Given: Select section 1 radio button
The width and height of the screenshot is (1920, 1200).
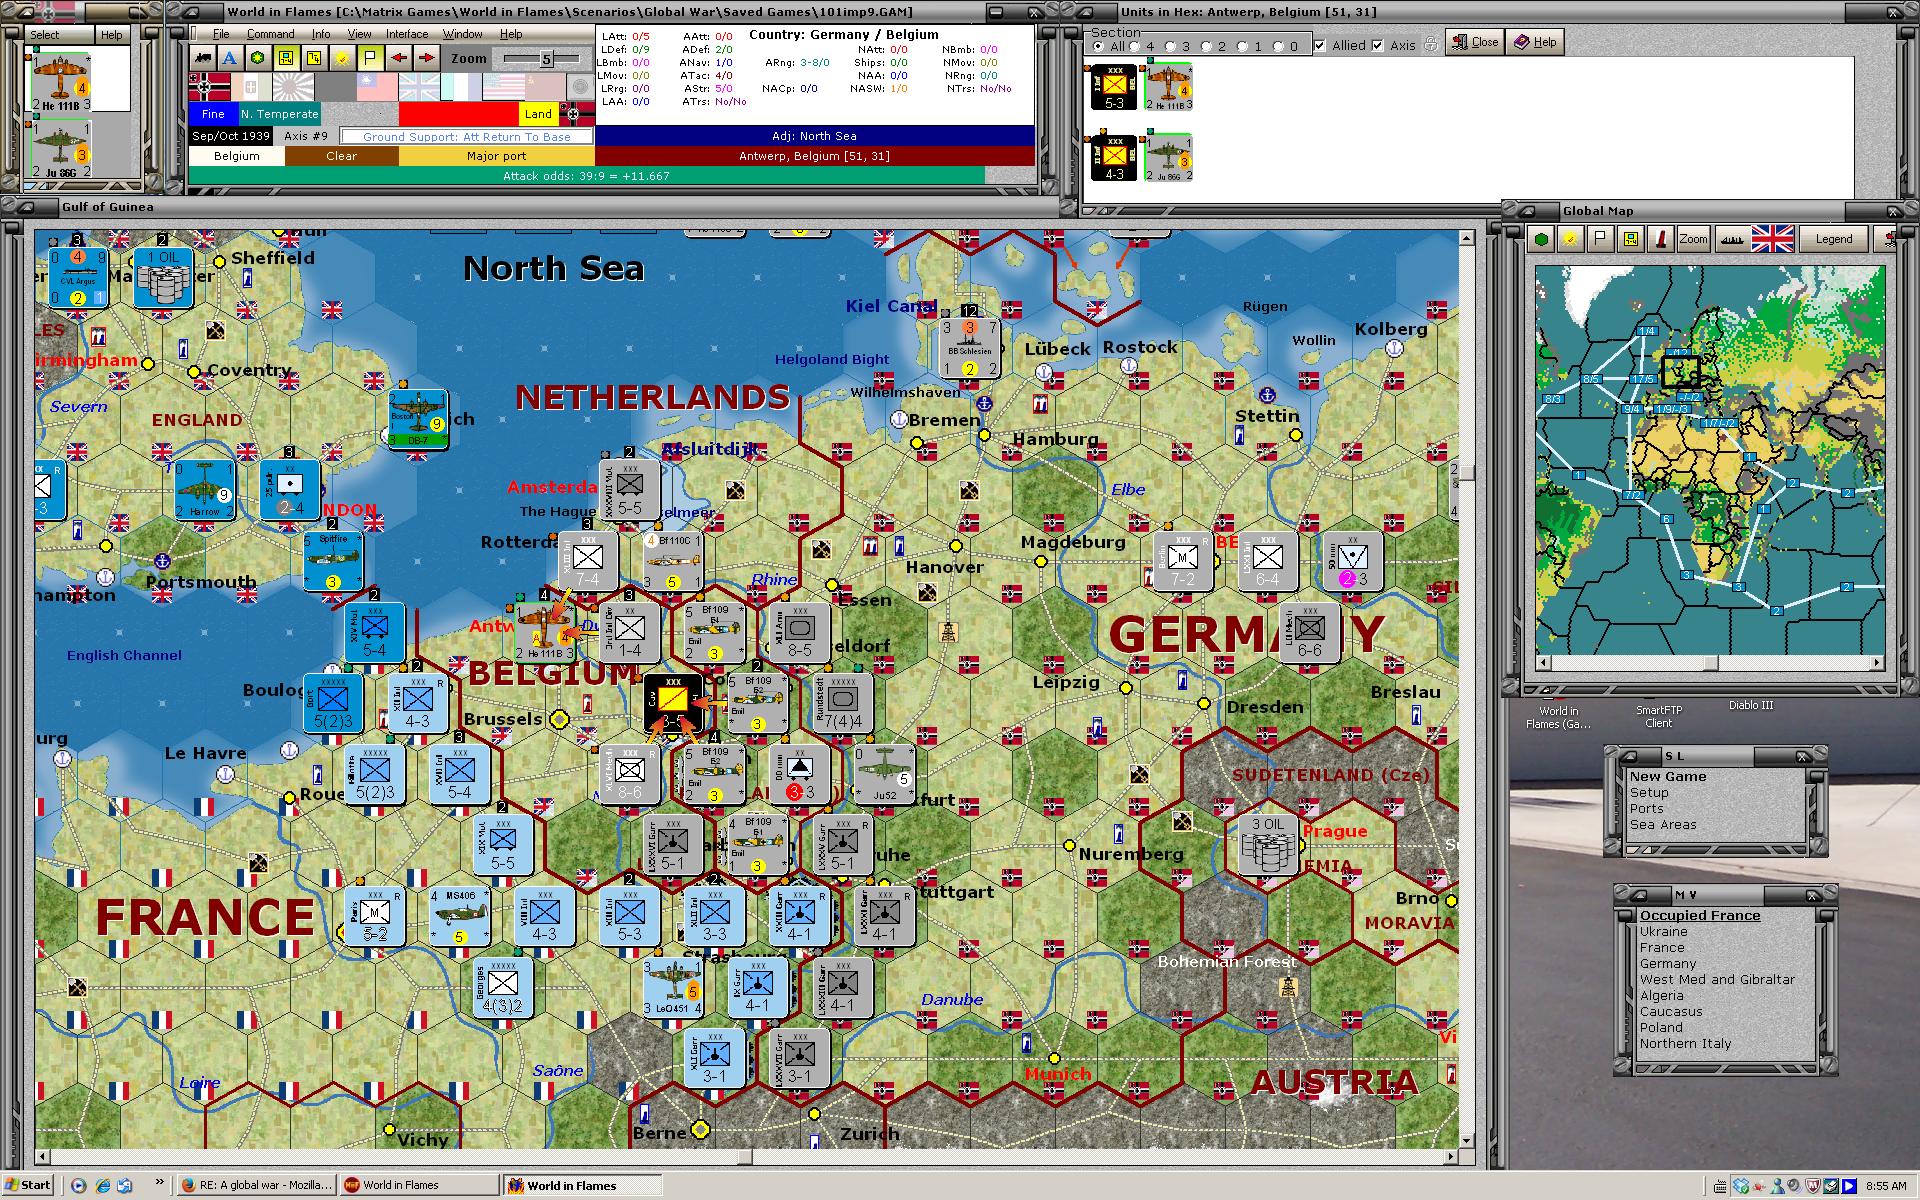Looking at the screenshot, I should pyautogui.click(x=1242, y=46).
